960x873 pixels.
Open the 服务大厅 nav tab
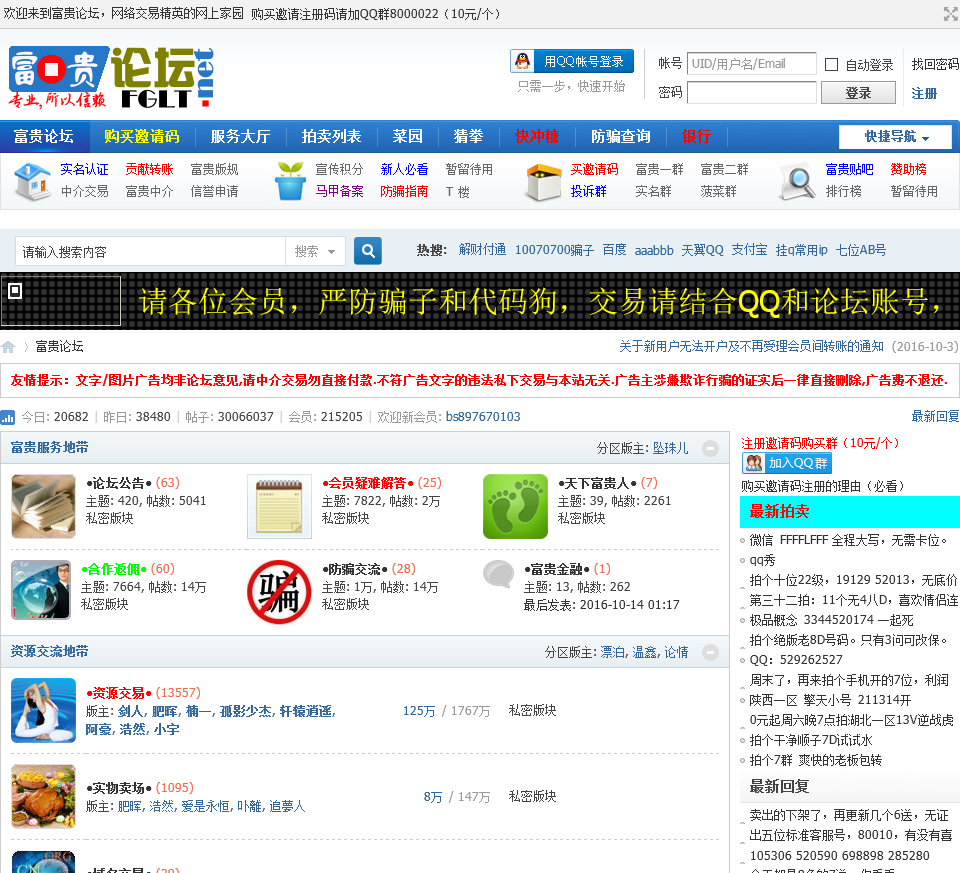click(x=240, y=136)
